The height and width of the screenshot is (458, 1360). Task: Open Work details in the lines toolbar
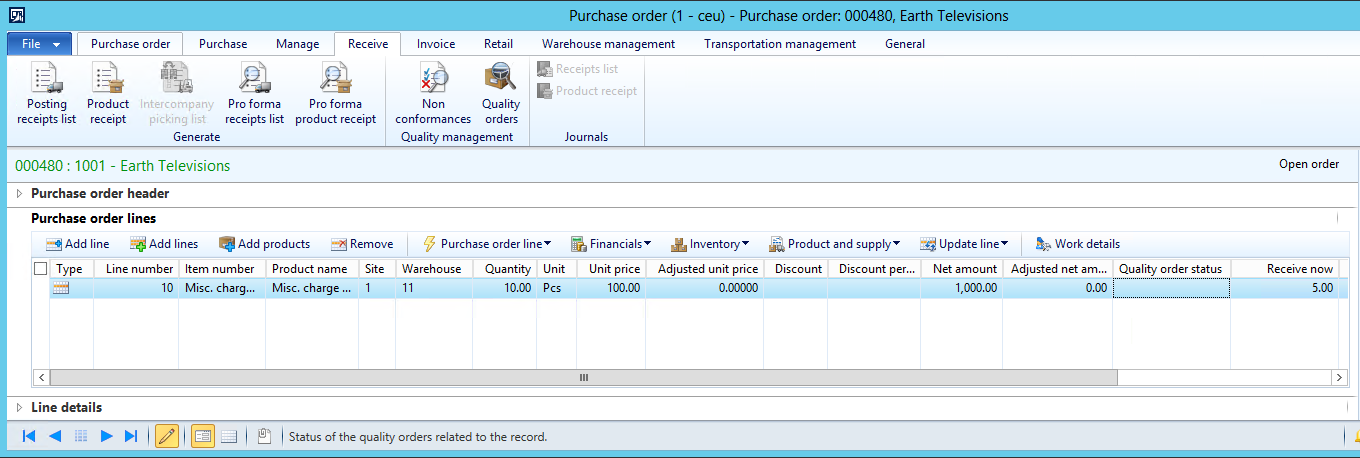pyautogui.click(x=1077, y=244)
